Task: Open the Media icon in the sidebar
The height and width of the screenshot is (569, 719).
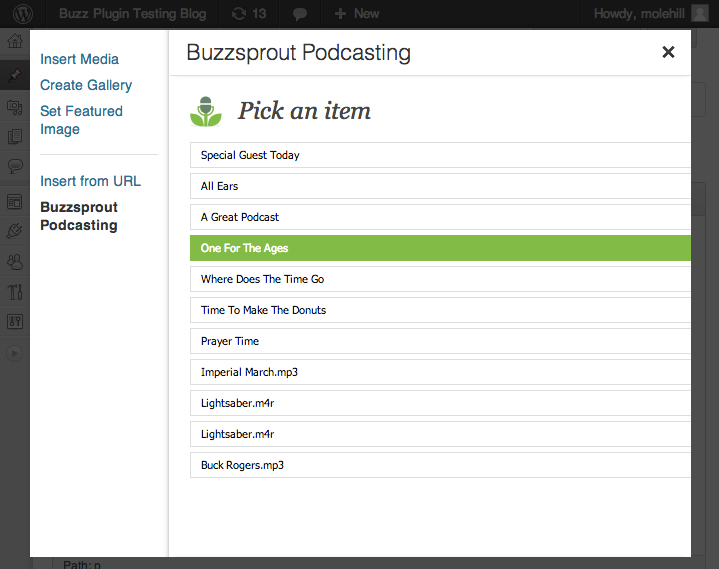Action: pyautogui.click(x=15, y=107)
